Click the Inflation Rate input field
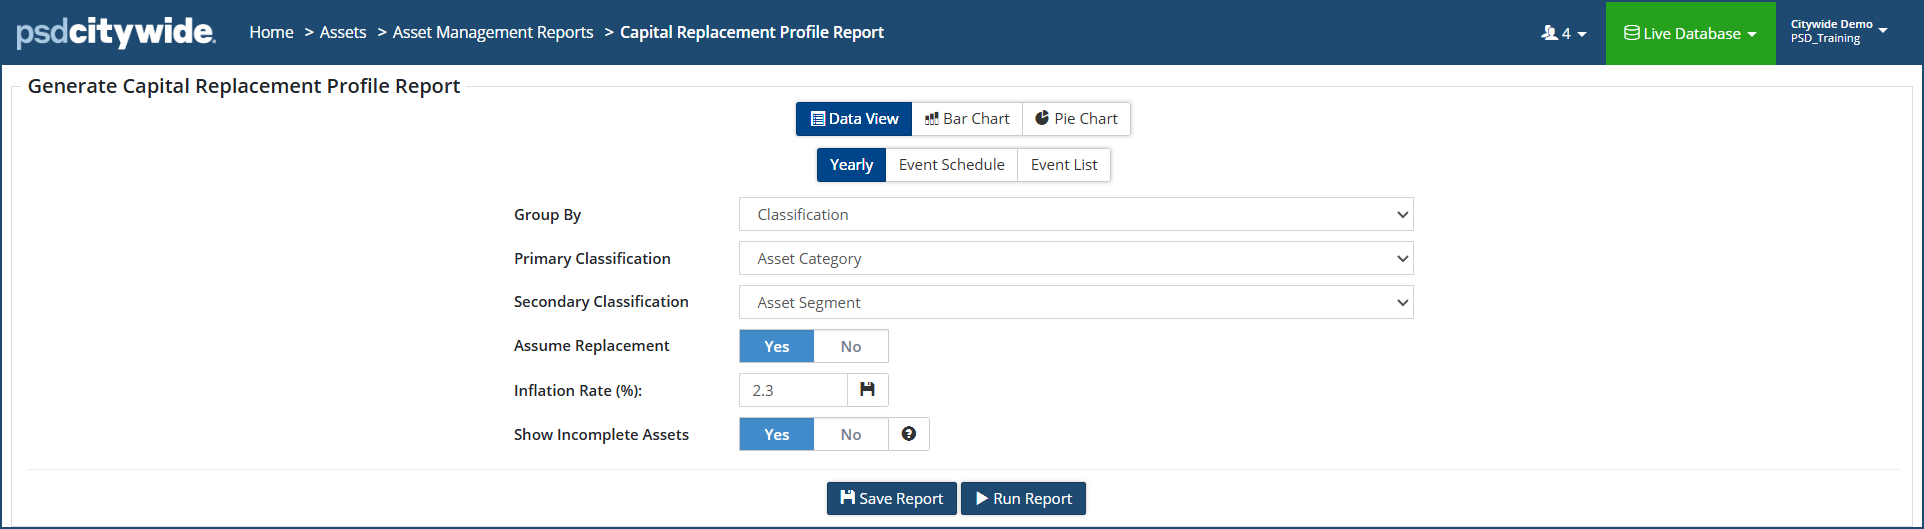Viewport: 1924px width, 529px height. point(793,390)
